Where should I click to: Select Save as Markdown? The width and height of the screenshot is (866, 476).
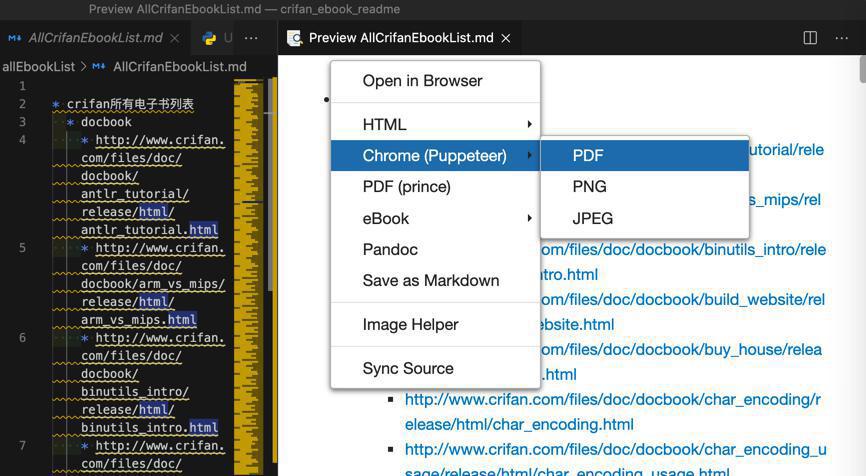435,281
